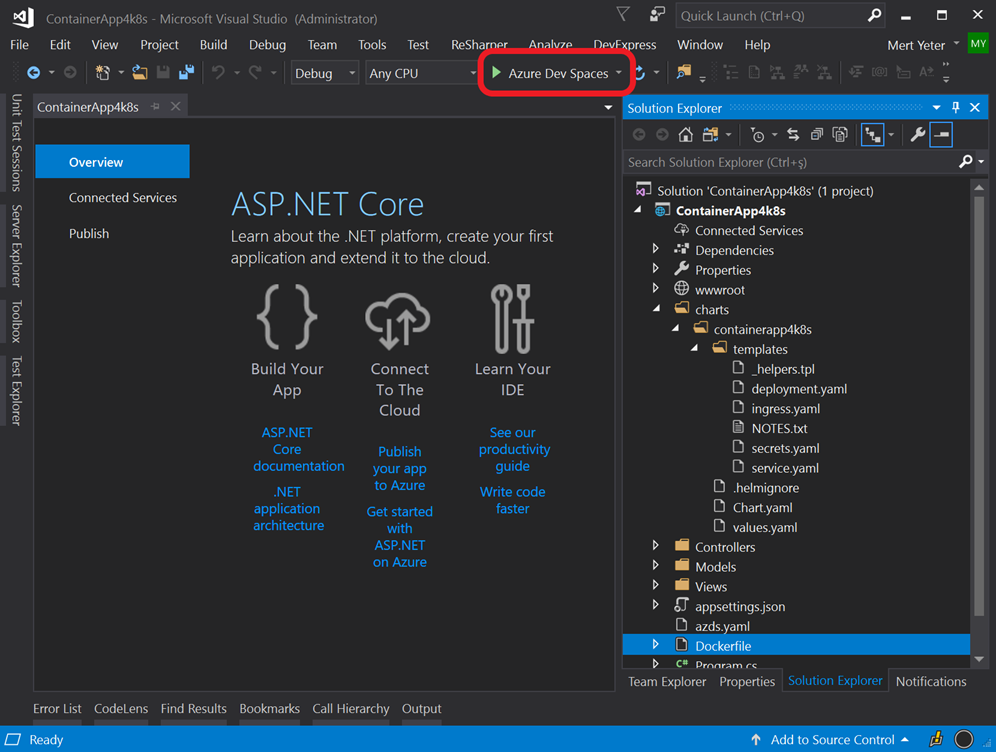Select values.yaml in Solution Explorer
The width and height of the screenshot is (996, 752).
[765, 527]
